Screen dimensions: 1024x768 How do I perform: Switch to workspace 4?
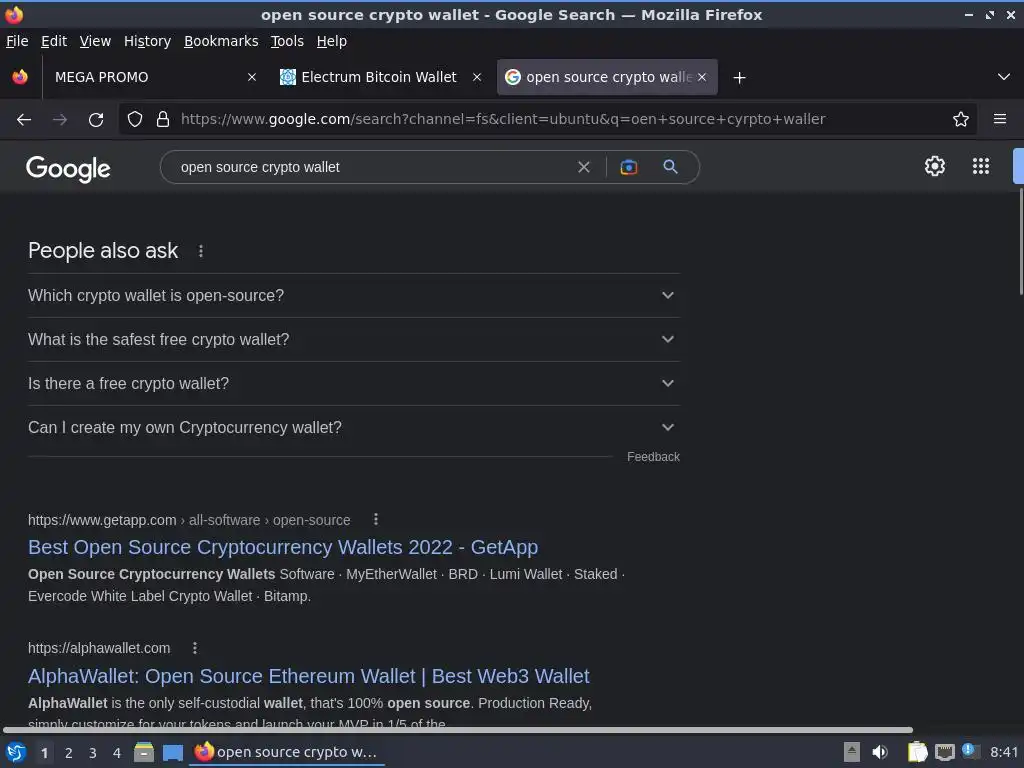click(x=117, y=753)
